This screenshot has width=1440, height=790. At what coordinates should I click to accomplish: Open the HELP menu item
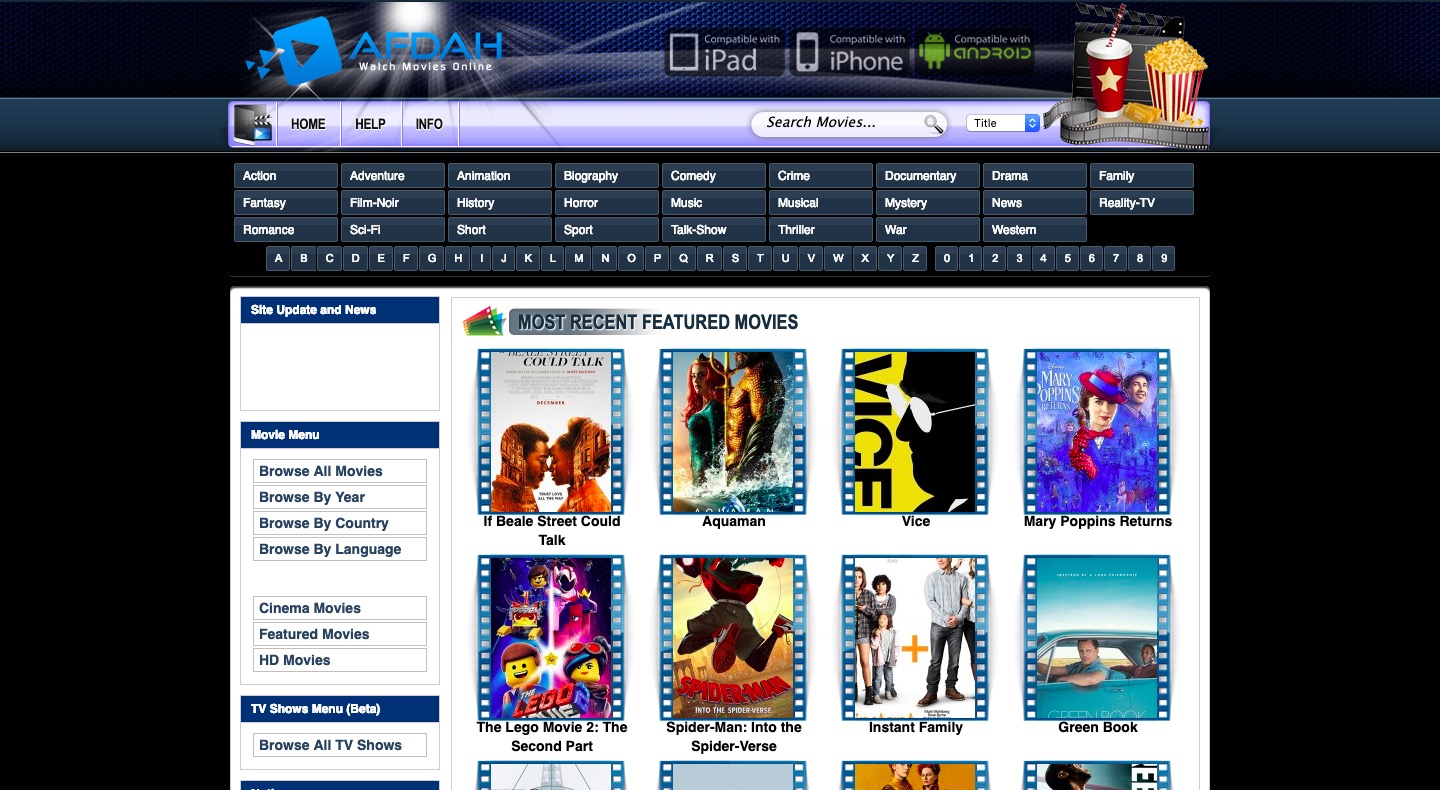370,124
